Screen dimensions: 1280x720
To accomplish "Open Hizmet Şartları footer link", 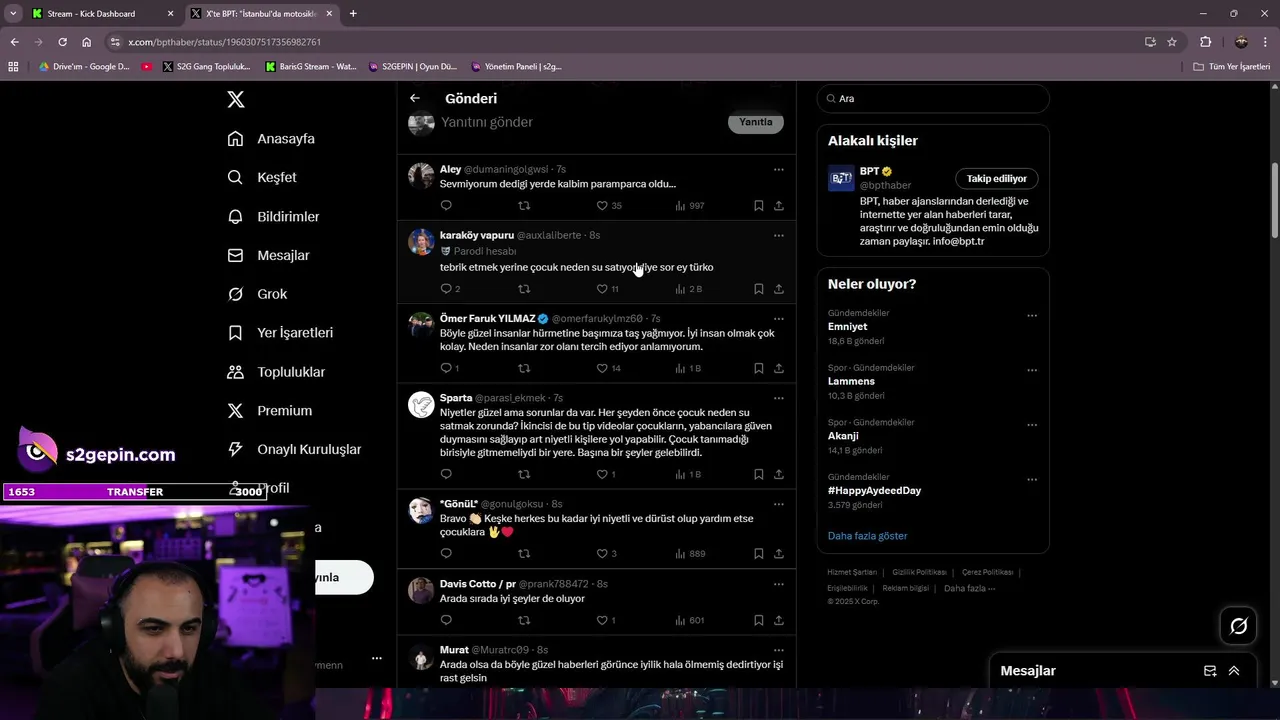I will click(852, 572).
